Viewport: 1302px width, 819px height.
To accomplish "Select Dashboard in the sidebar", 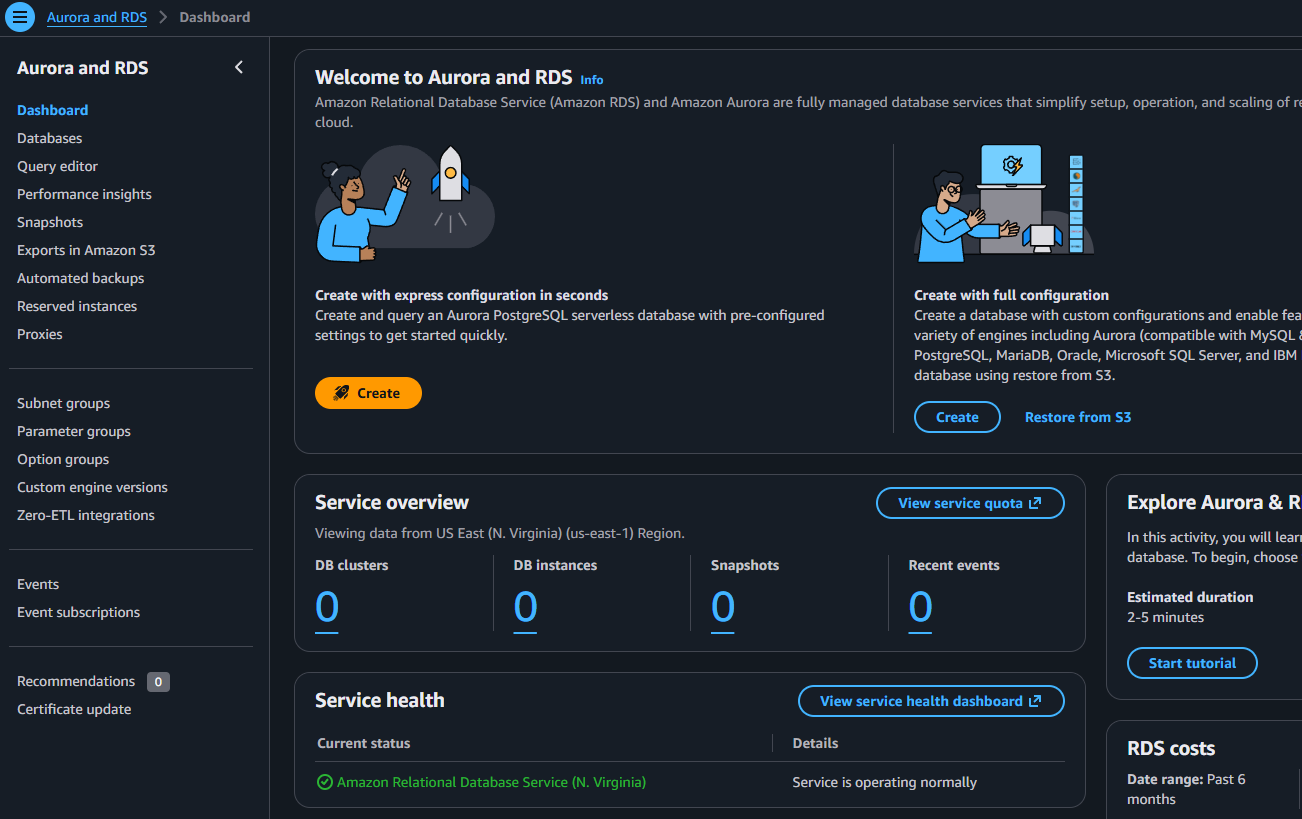I will (x=53, y=110).
